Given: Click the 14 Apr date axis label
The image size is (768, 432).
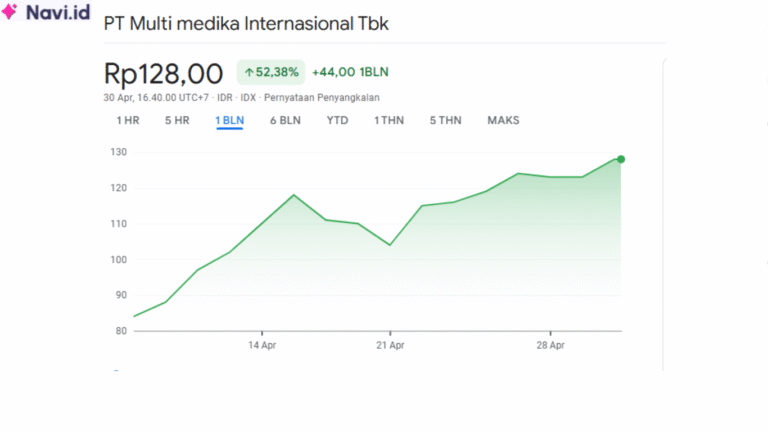Looking at the screenshot, I should coord(262,345).
